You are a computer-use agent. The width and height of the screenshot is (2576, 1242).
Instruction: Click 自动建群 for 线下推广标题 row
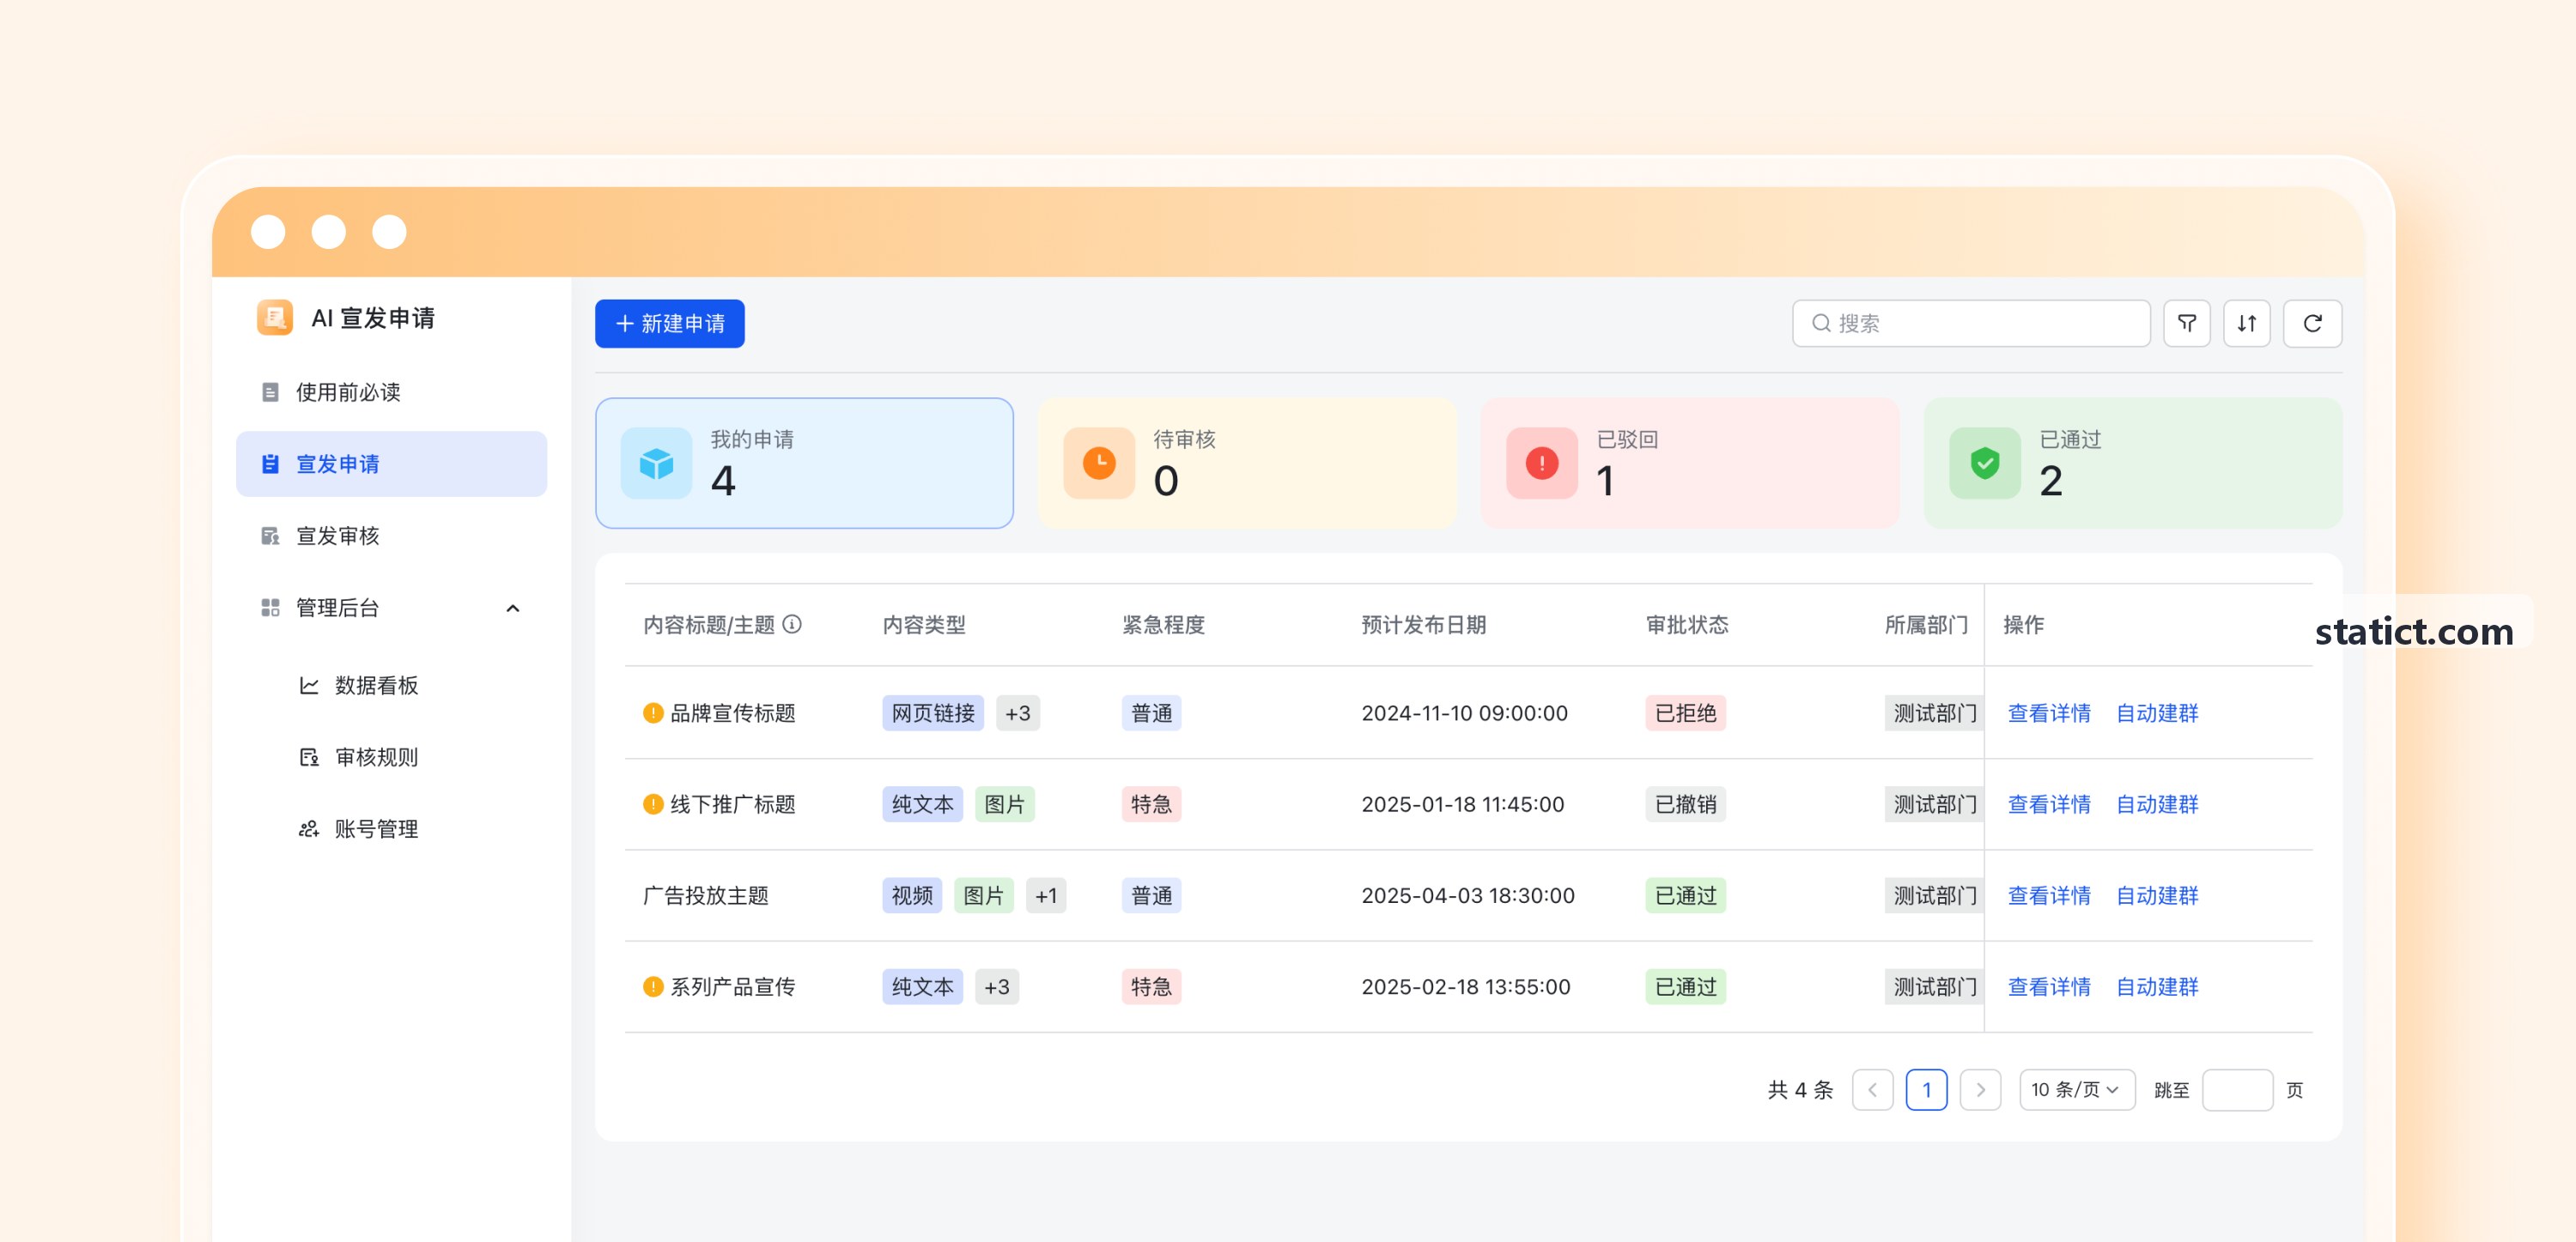tap(2157, 804)
